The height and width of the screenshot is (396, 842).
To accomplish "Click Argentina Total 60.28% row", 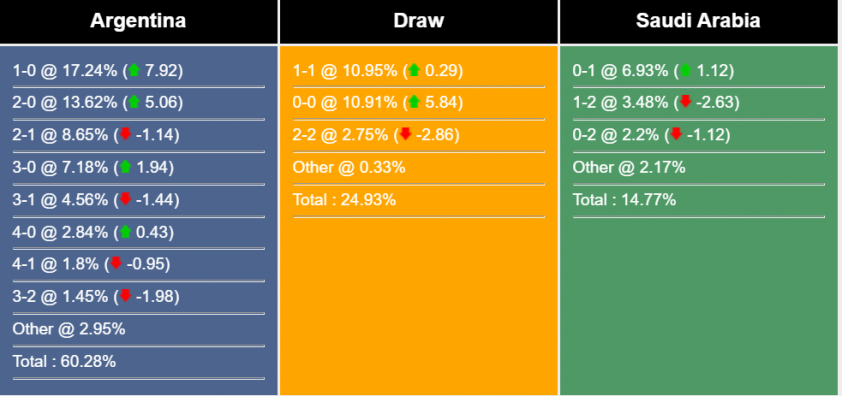I will pos(139,362).
